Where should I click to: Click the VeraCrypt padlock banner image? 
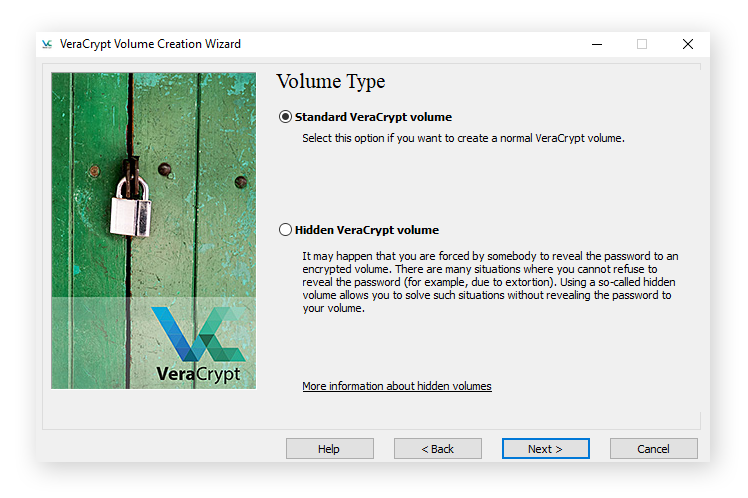pos(154,231)
